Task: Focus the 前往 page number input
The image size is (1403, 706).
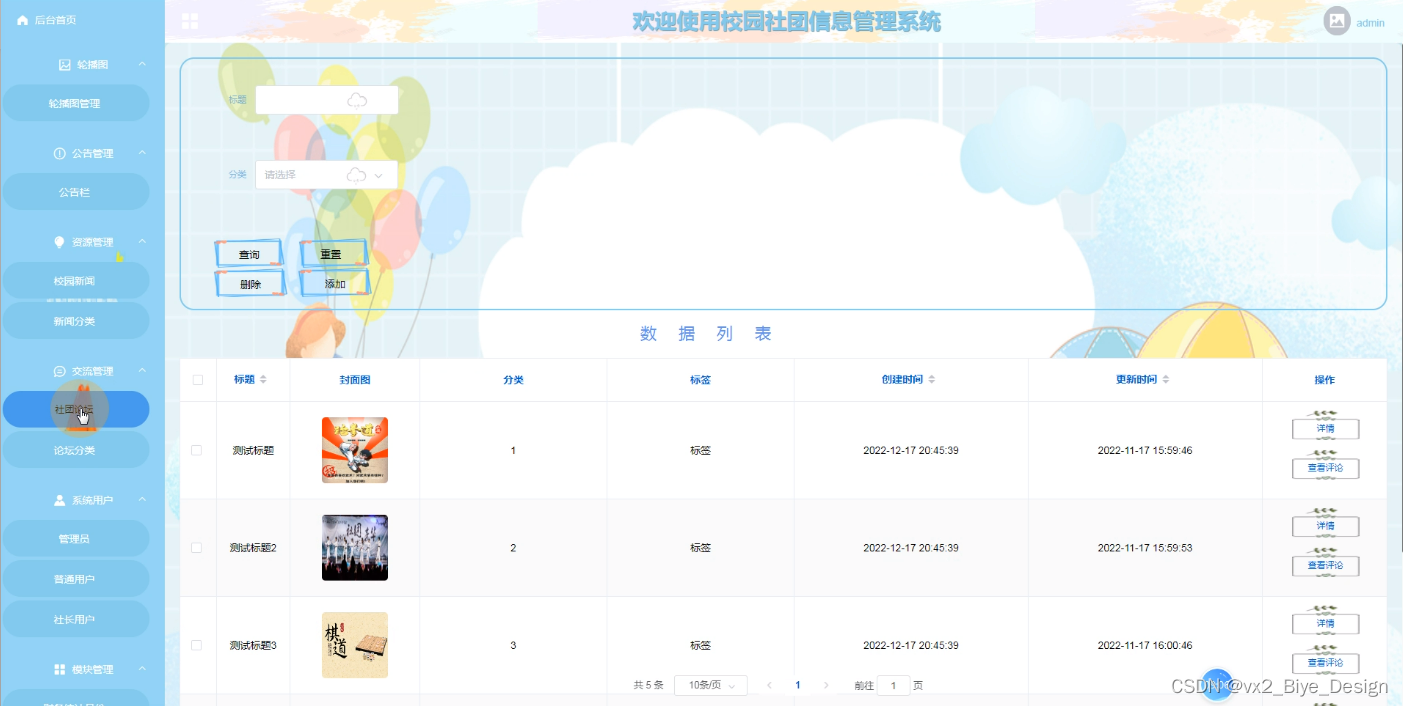Action: point(893,686)
